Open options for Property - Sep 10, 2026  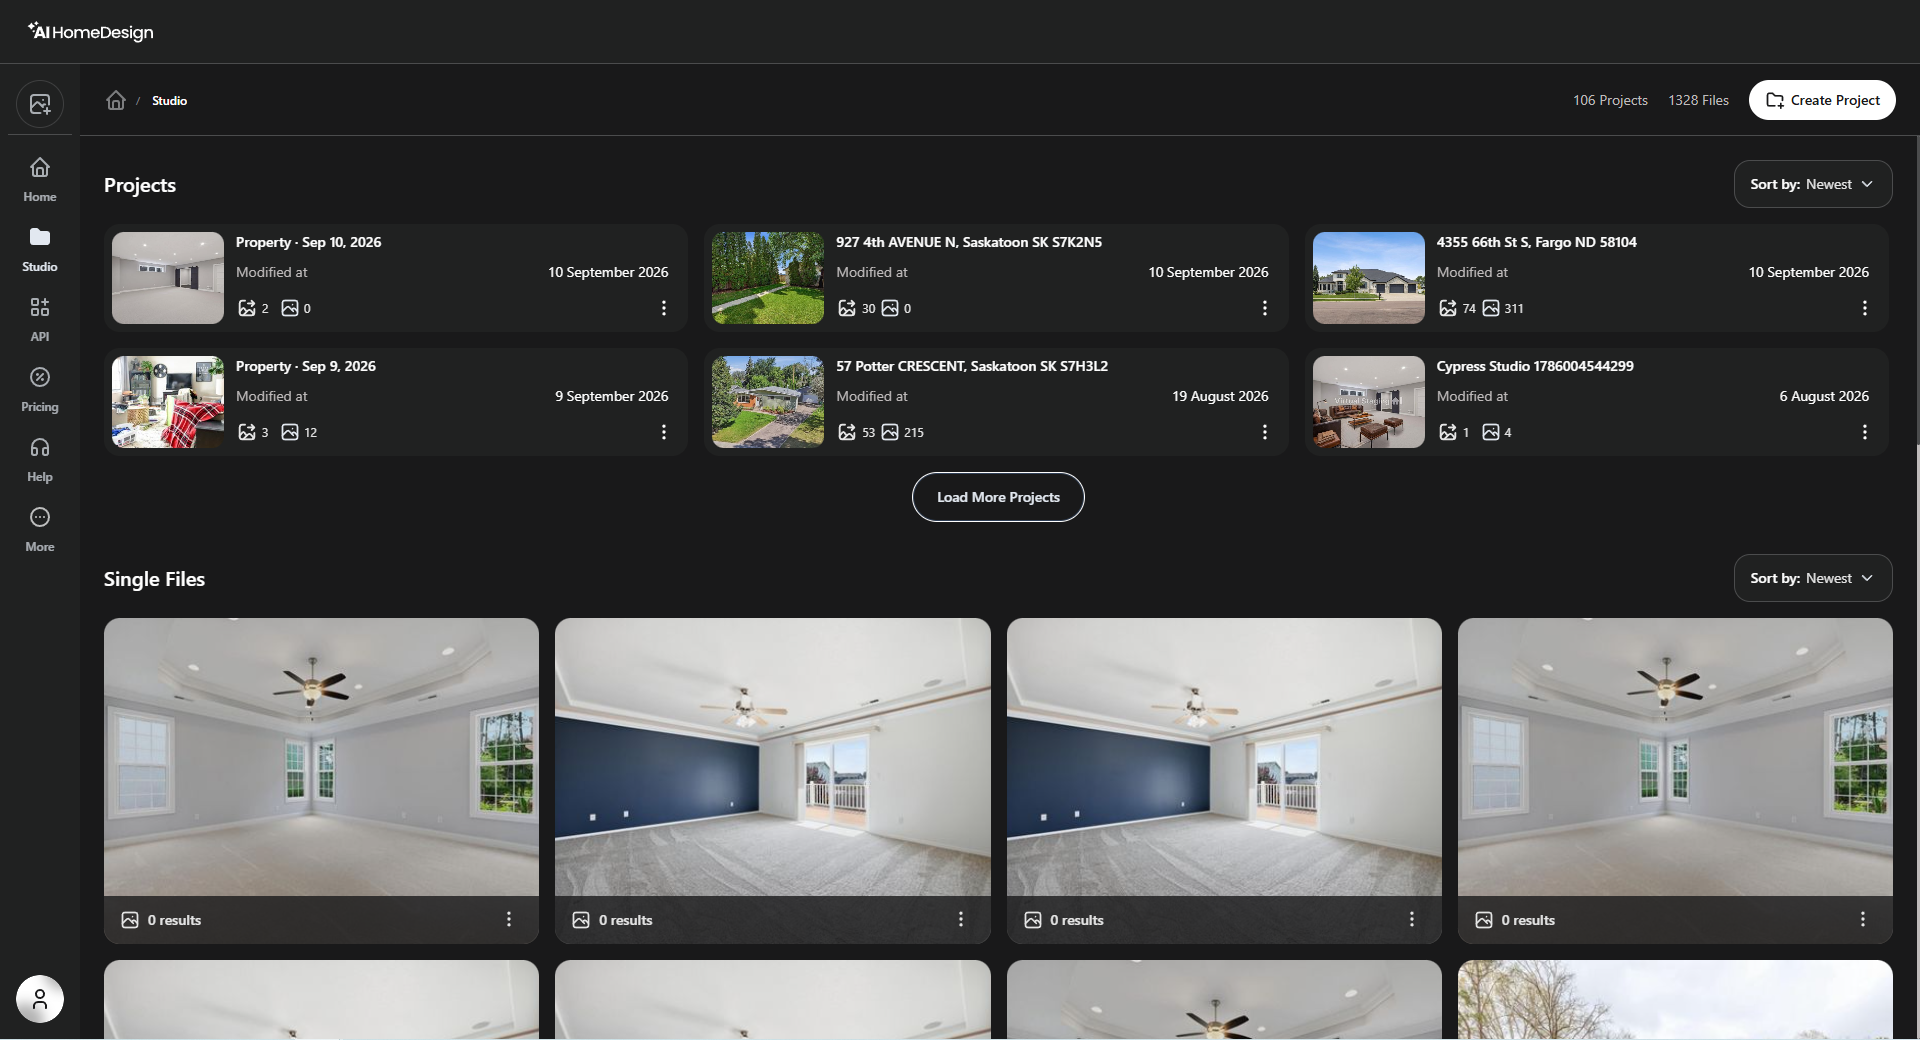coord(664,308)
